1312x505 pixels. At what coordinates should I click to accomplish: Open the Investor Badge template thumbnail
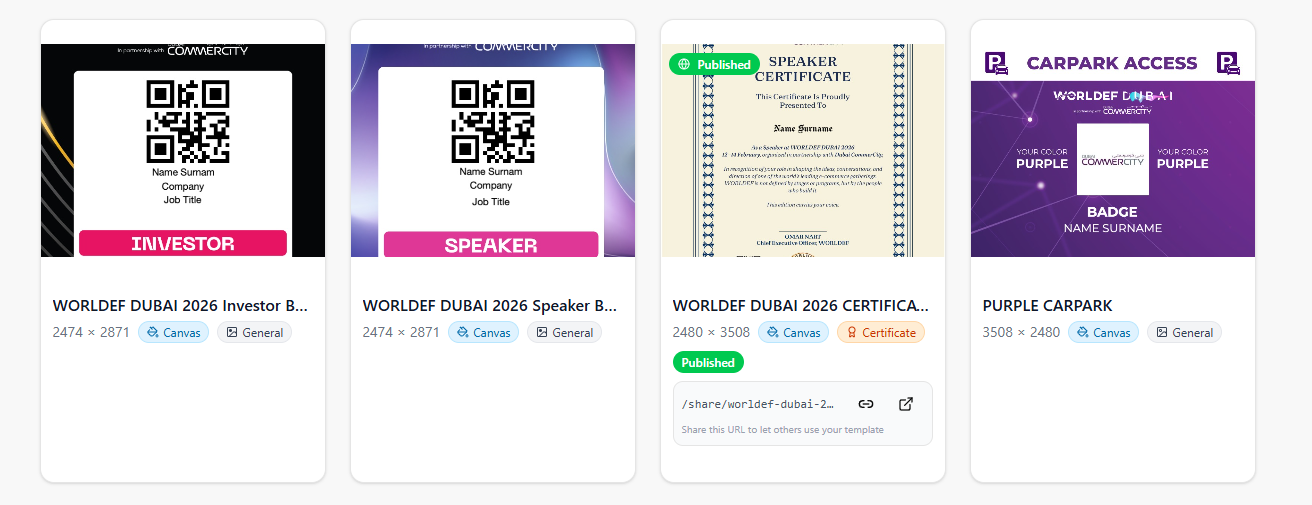183,150
